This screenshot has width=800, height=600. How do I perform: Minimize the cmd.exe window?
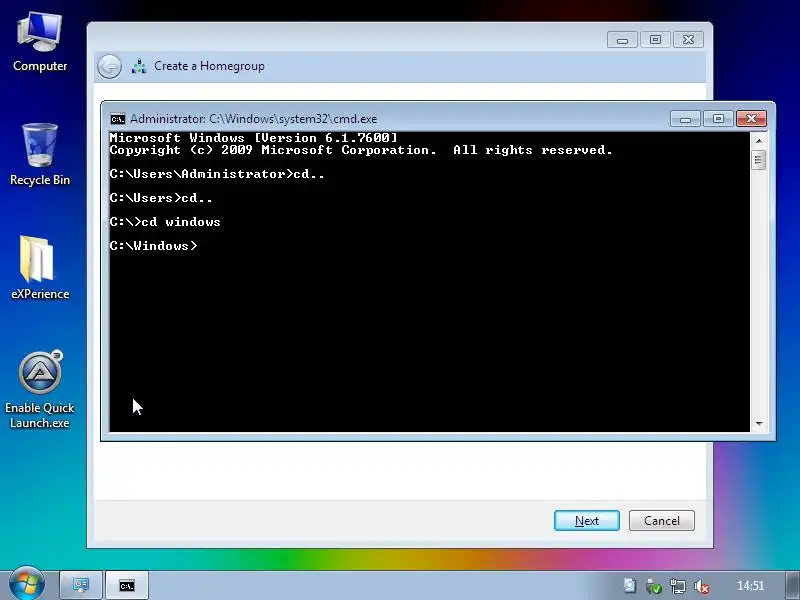coord(685,119)
